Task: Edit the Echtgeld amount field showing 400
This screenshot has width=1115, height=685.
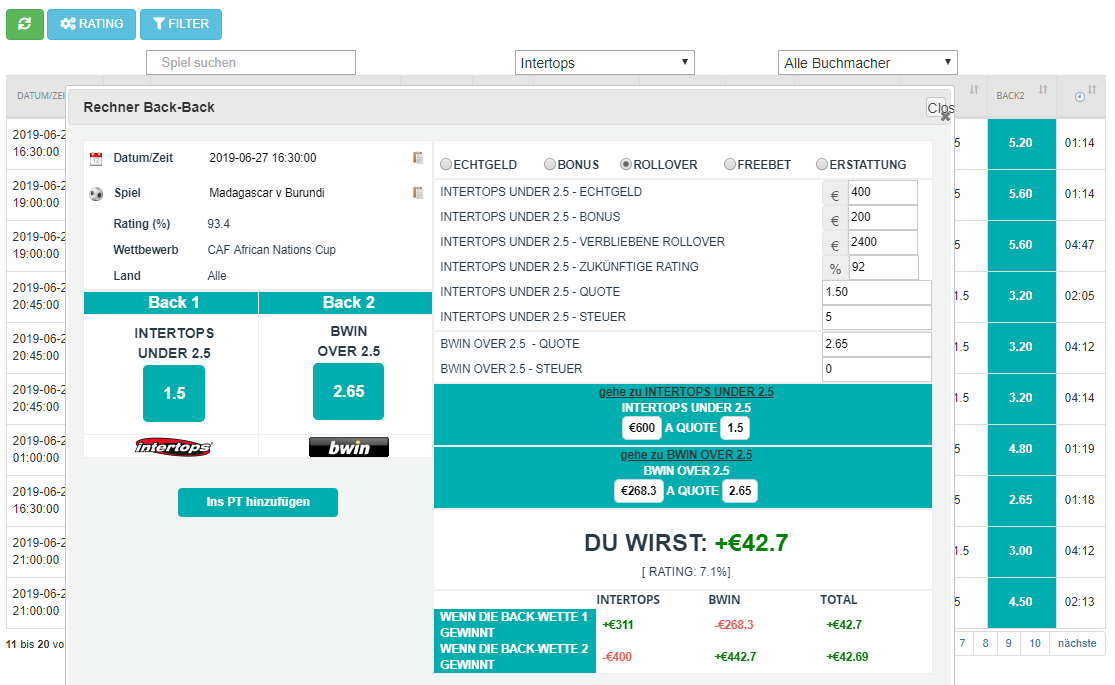Action: 882,192
